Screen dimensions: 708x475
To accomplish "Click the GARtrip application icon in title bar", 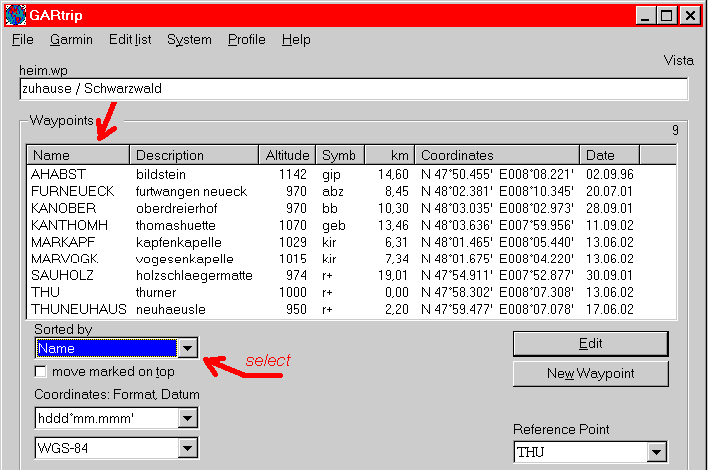I will (x=15, y=15).
